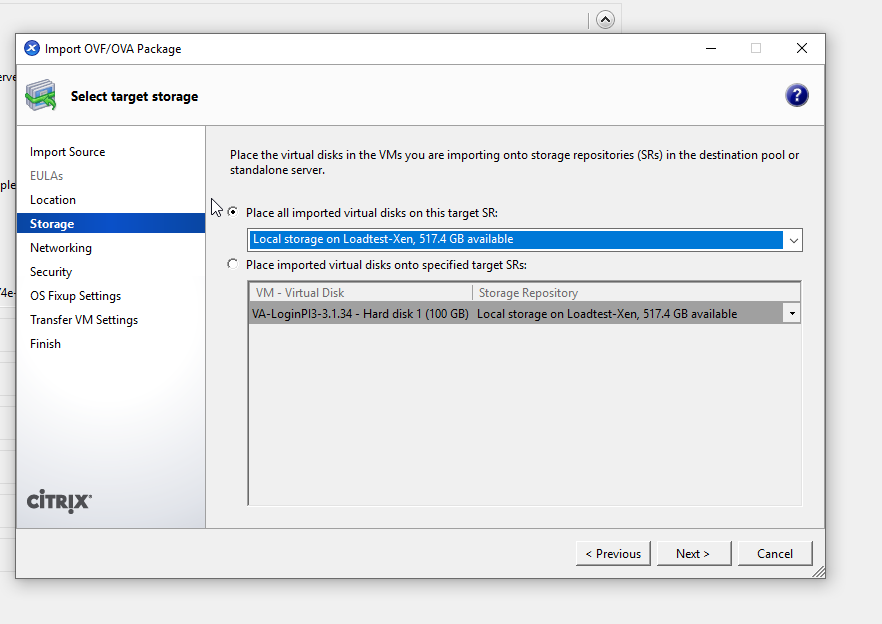Viewport: 882px width, 624px height.
Task: Go to the Networking step
Action: coord(61,248)
